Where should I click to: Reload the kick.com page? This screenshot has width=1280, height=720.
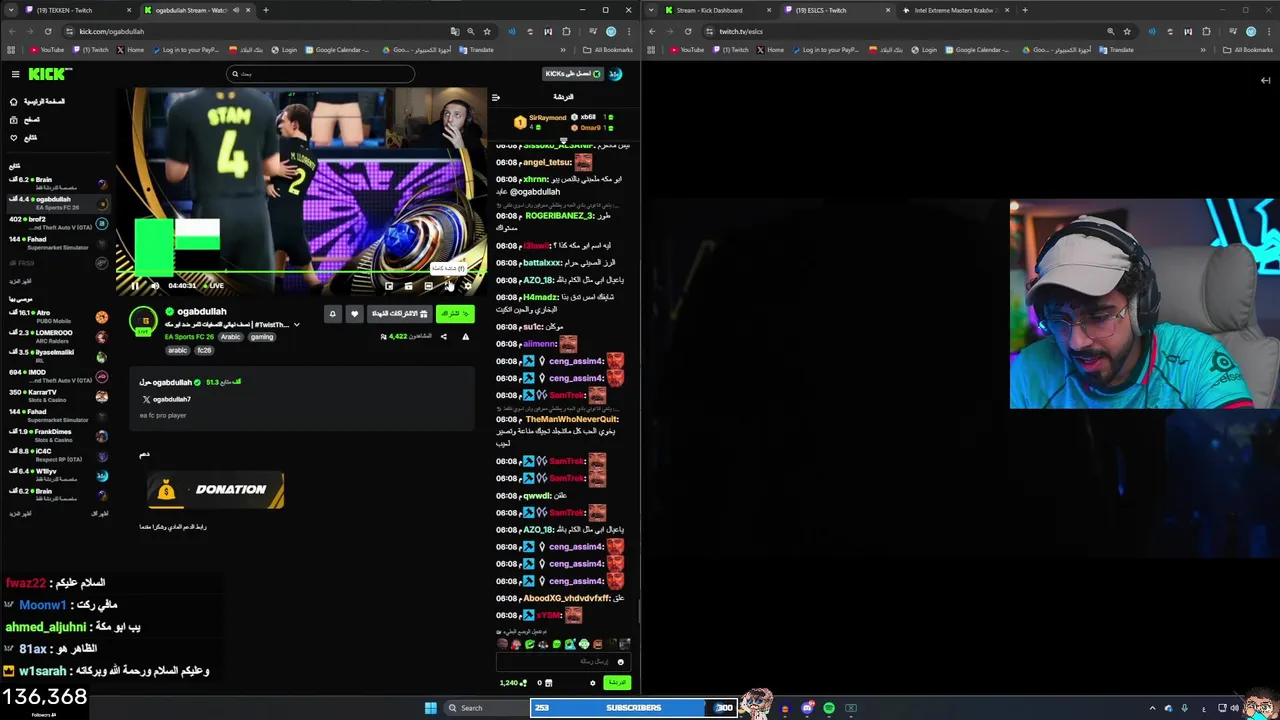(x=48, y=31)
